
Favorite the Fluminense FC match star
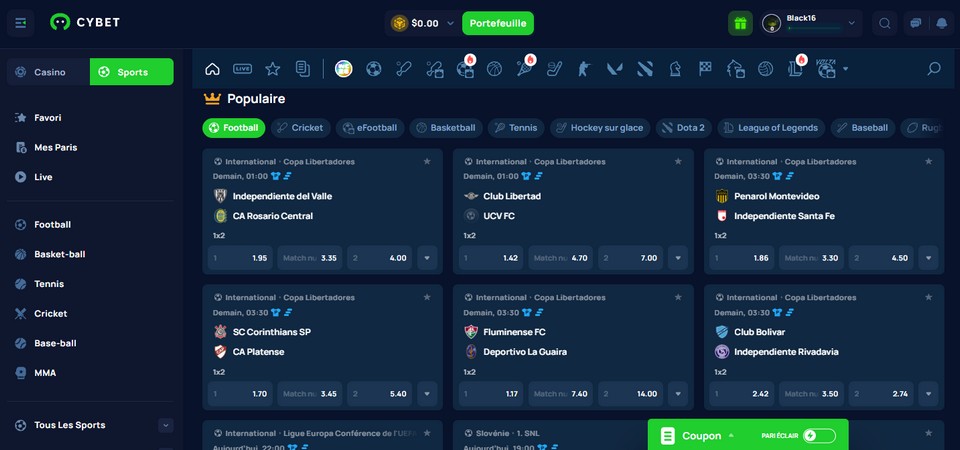pyautogui.click(x=678, y=298)
